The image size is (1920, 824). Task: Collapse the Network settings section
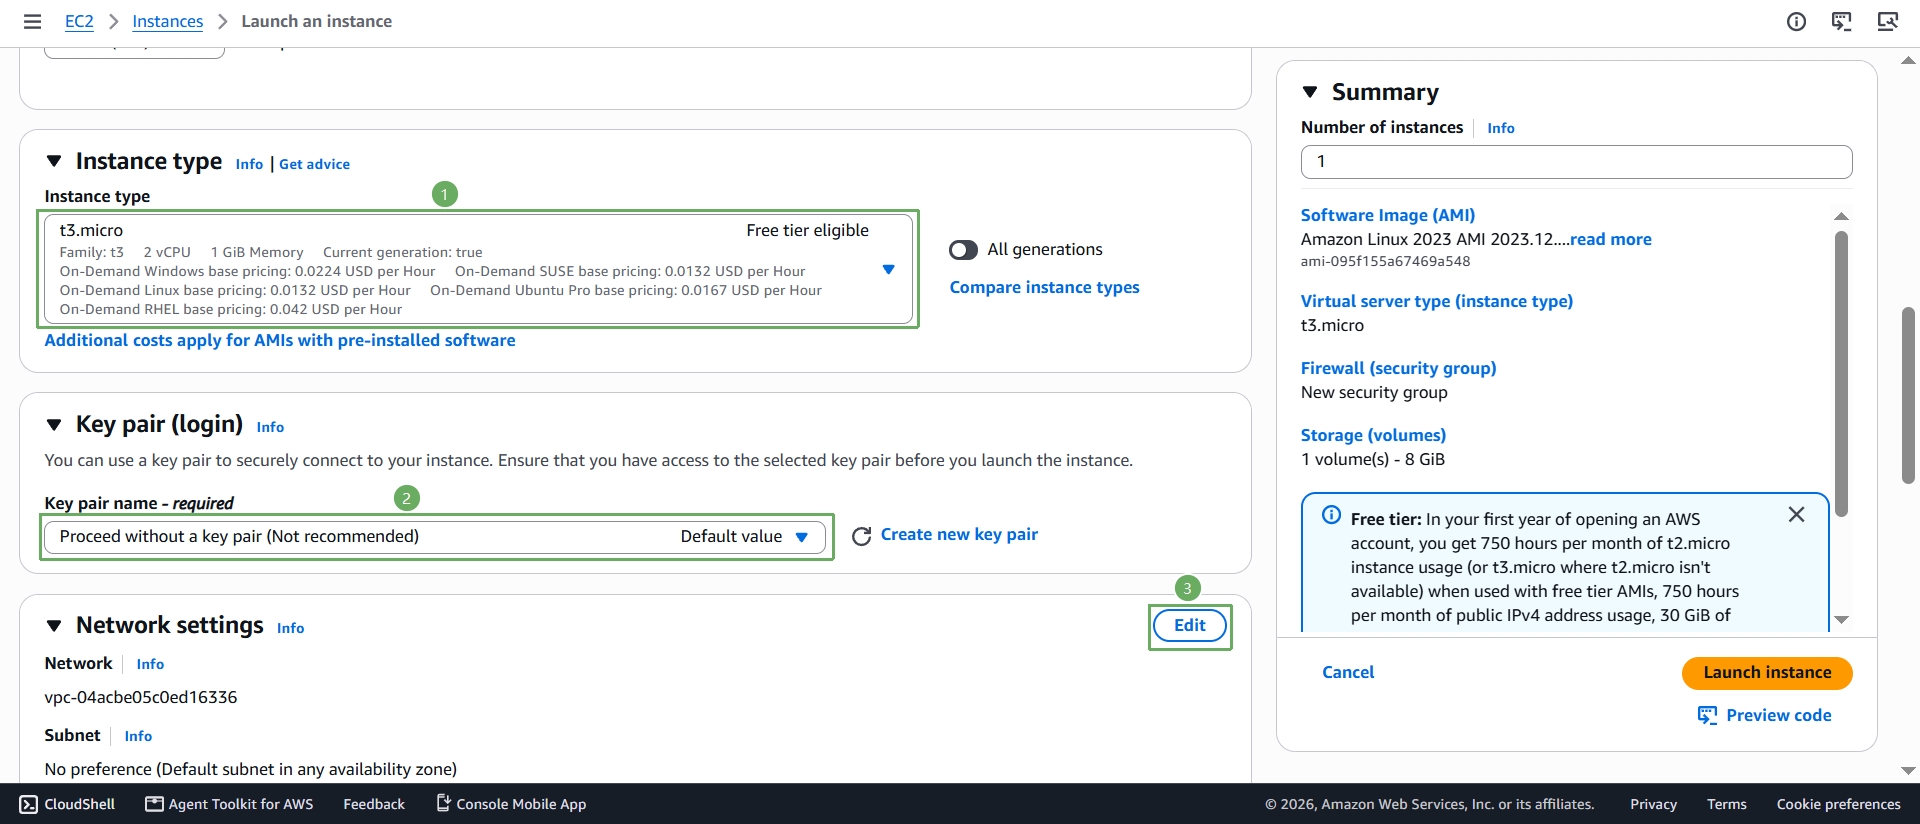point(54,626)
